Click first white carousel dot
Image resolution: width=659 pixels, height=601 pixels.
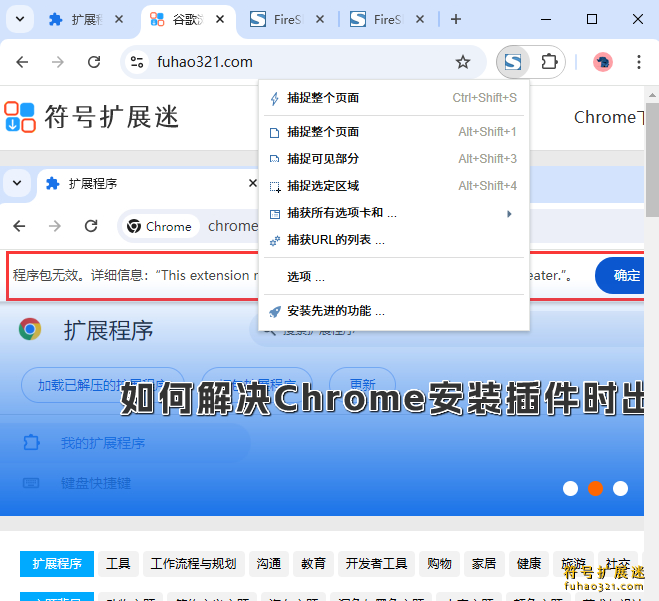(x=570, y=488)
